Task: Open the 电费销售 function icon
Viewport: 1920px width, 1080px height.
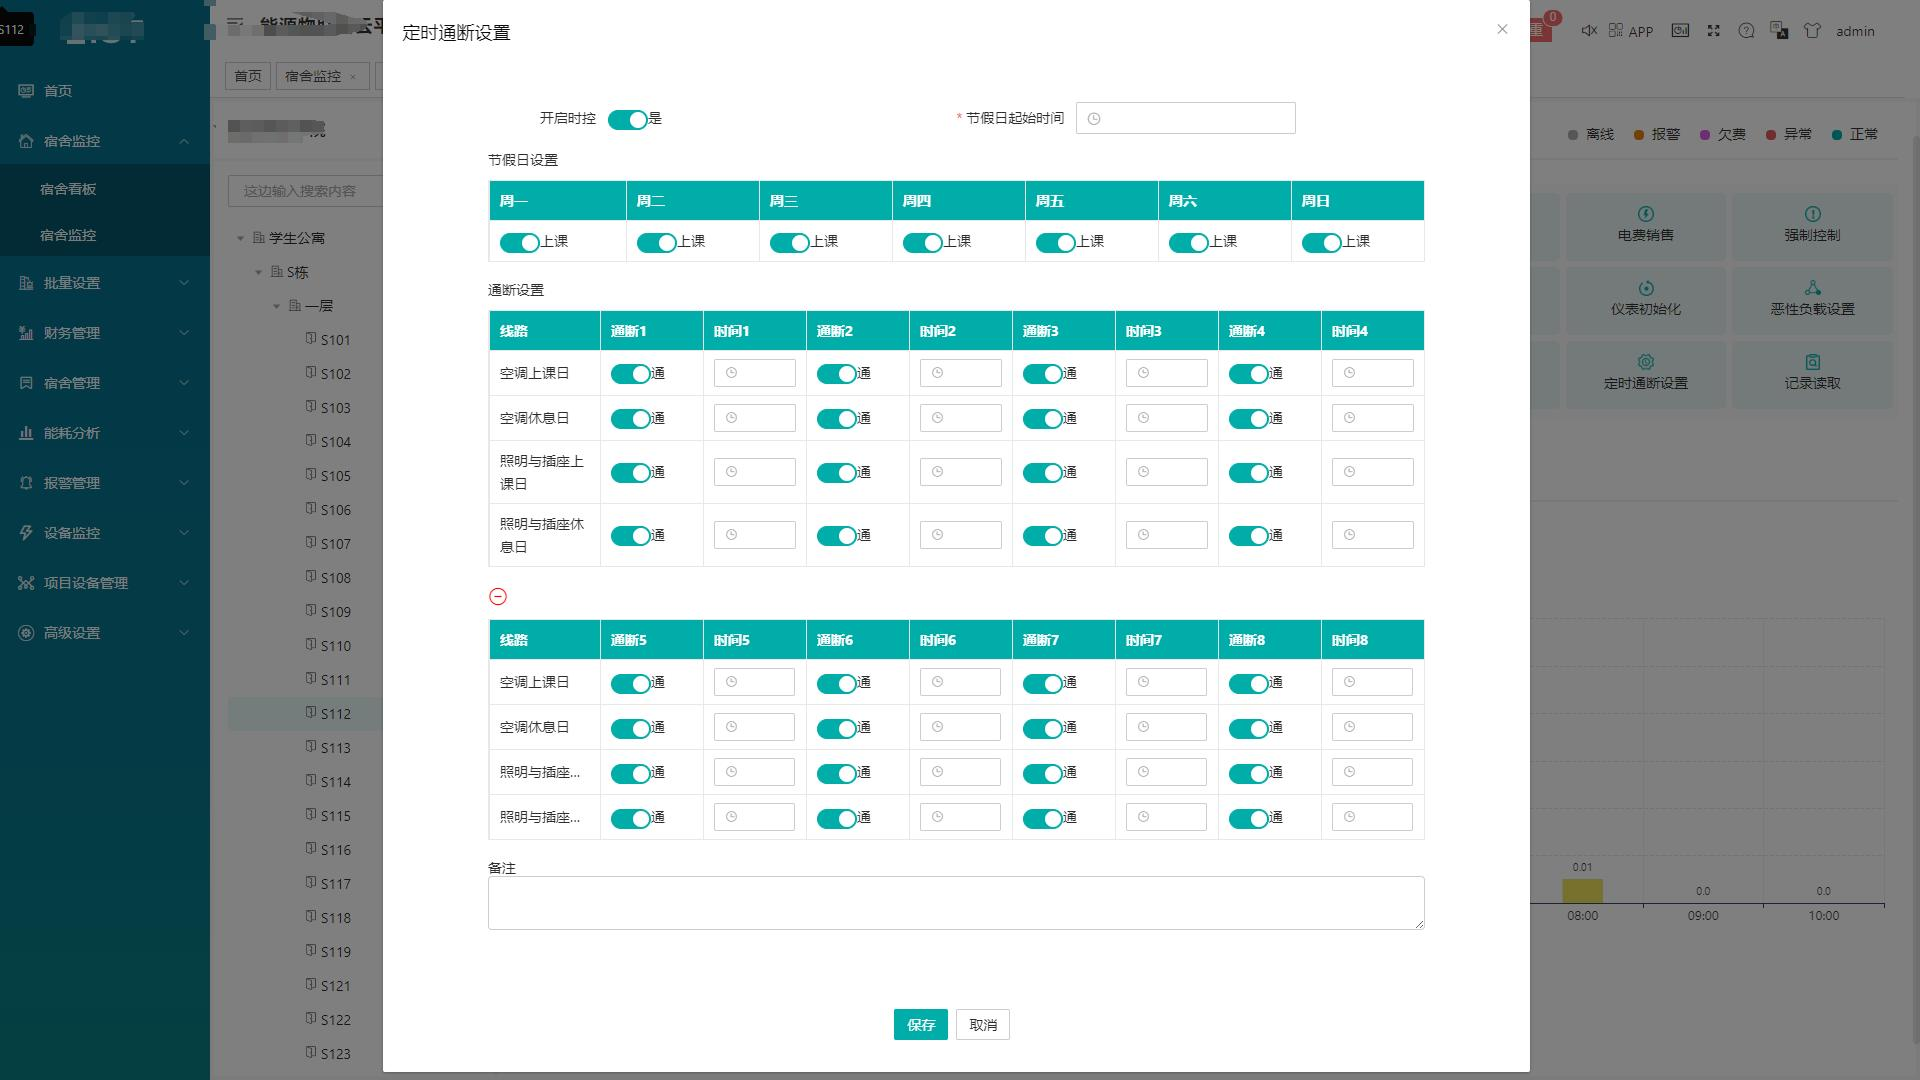Action: [x=1644, y=227]
